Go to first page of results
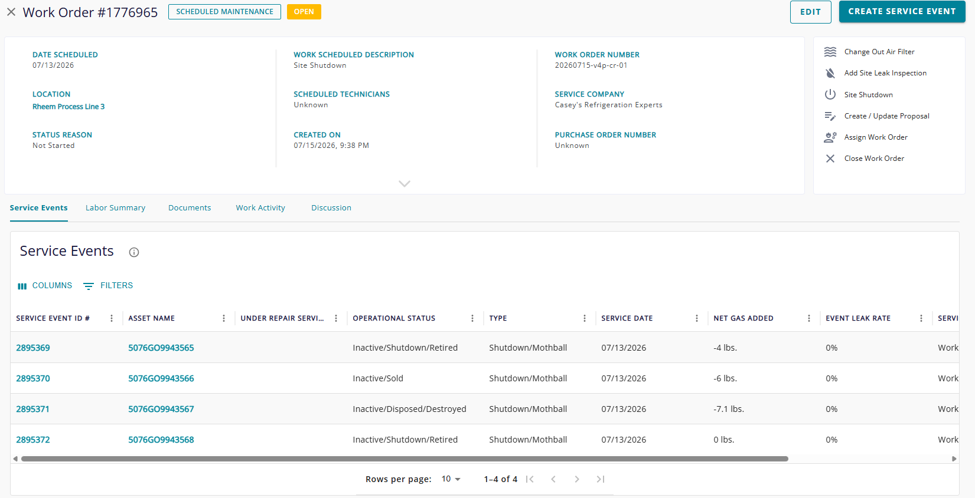The height and width of the screenshot is (498, 975). click(x=530, y=479)
